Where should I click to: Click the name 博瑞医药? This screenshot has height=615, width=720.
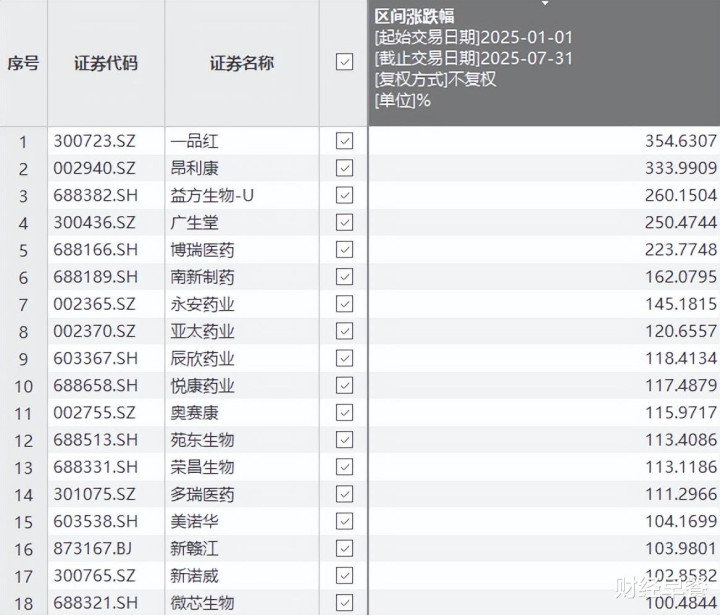[x=202, y=250]
